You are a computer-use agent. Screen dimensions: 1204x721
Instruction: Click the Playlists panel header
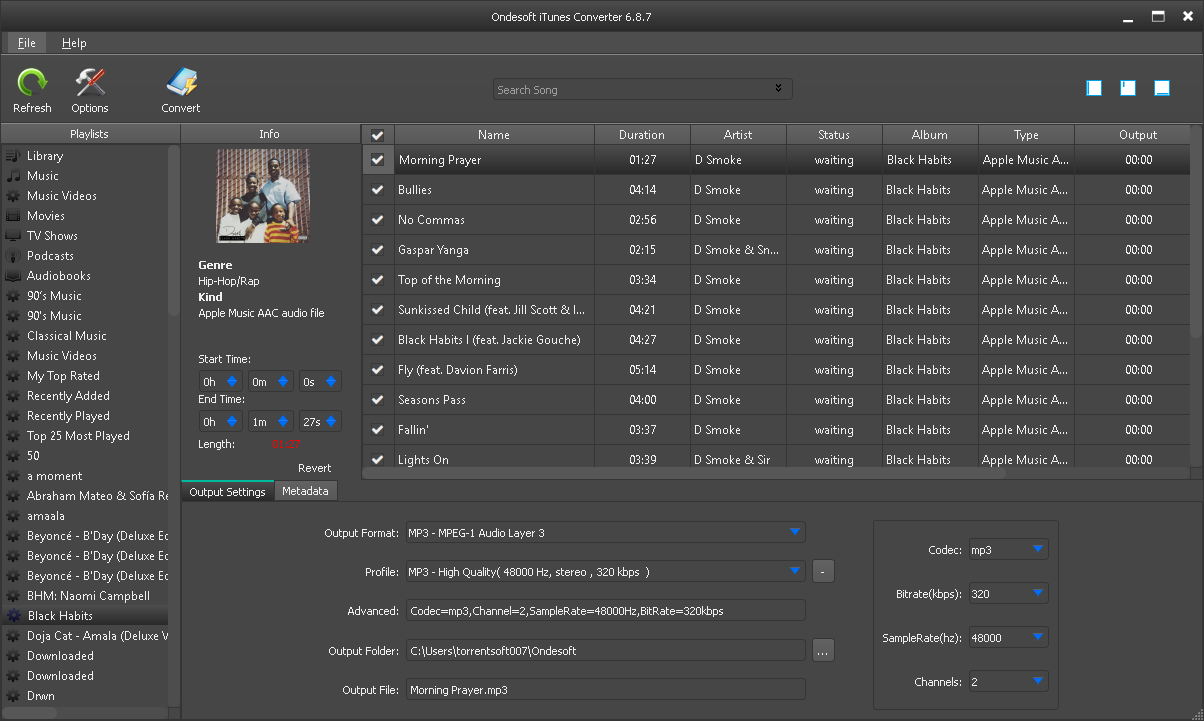pos(90,134)
